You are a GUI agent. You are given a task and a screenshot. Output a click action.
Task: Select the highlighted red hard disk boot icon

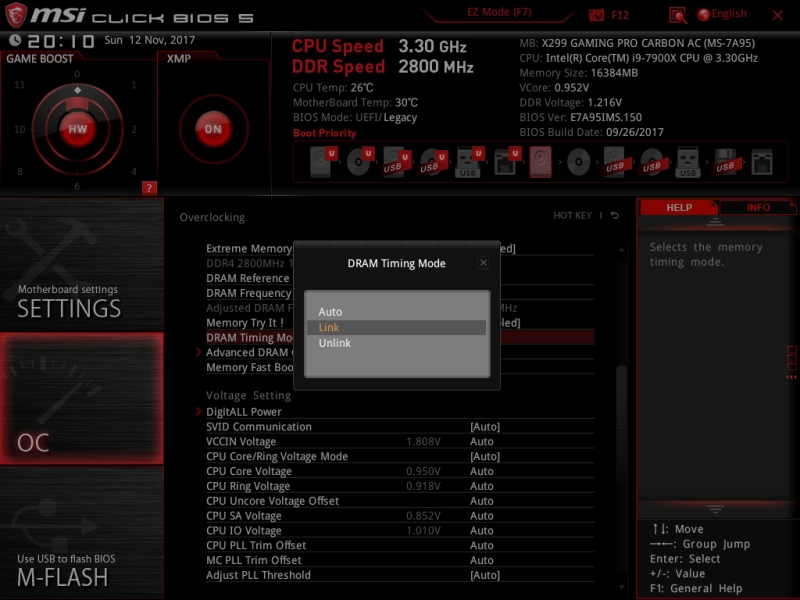540,162
